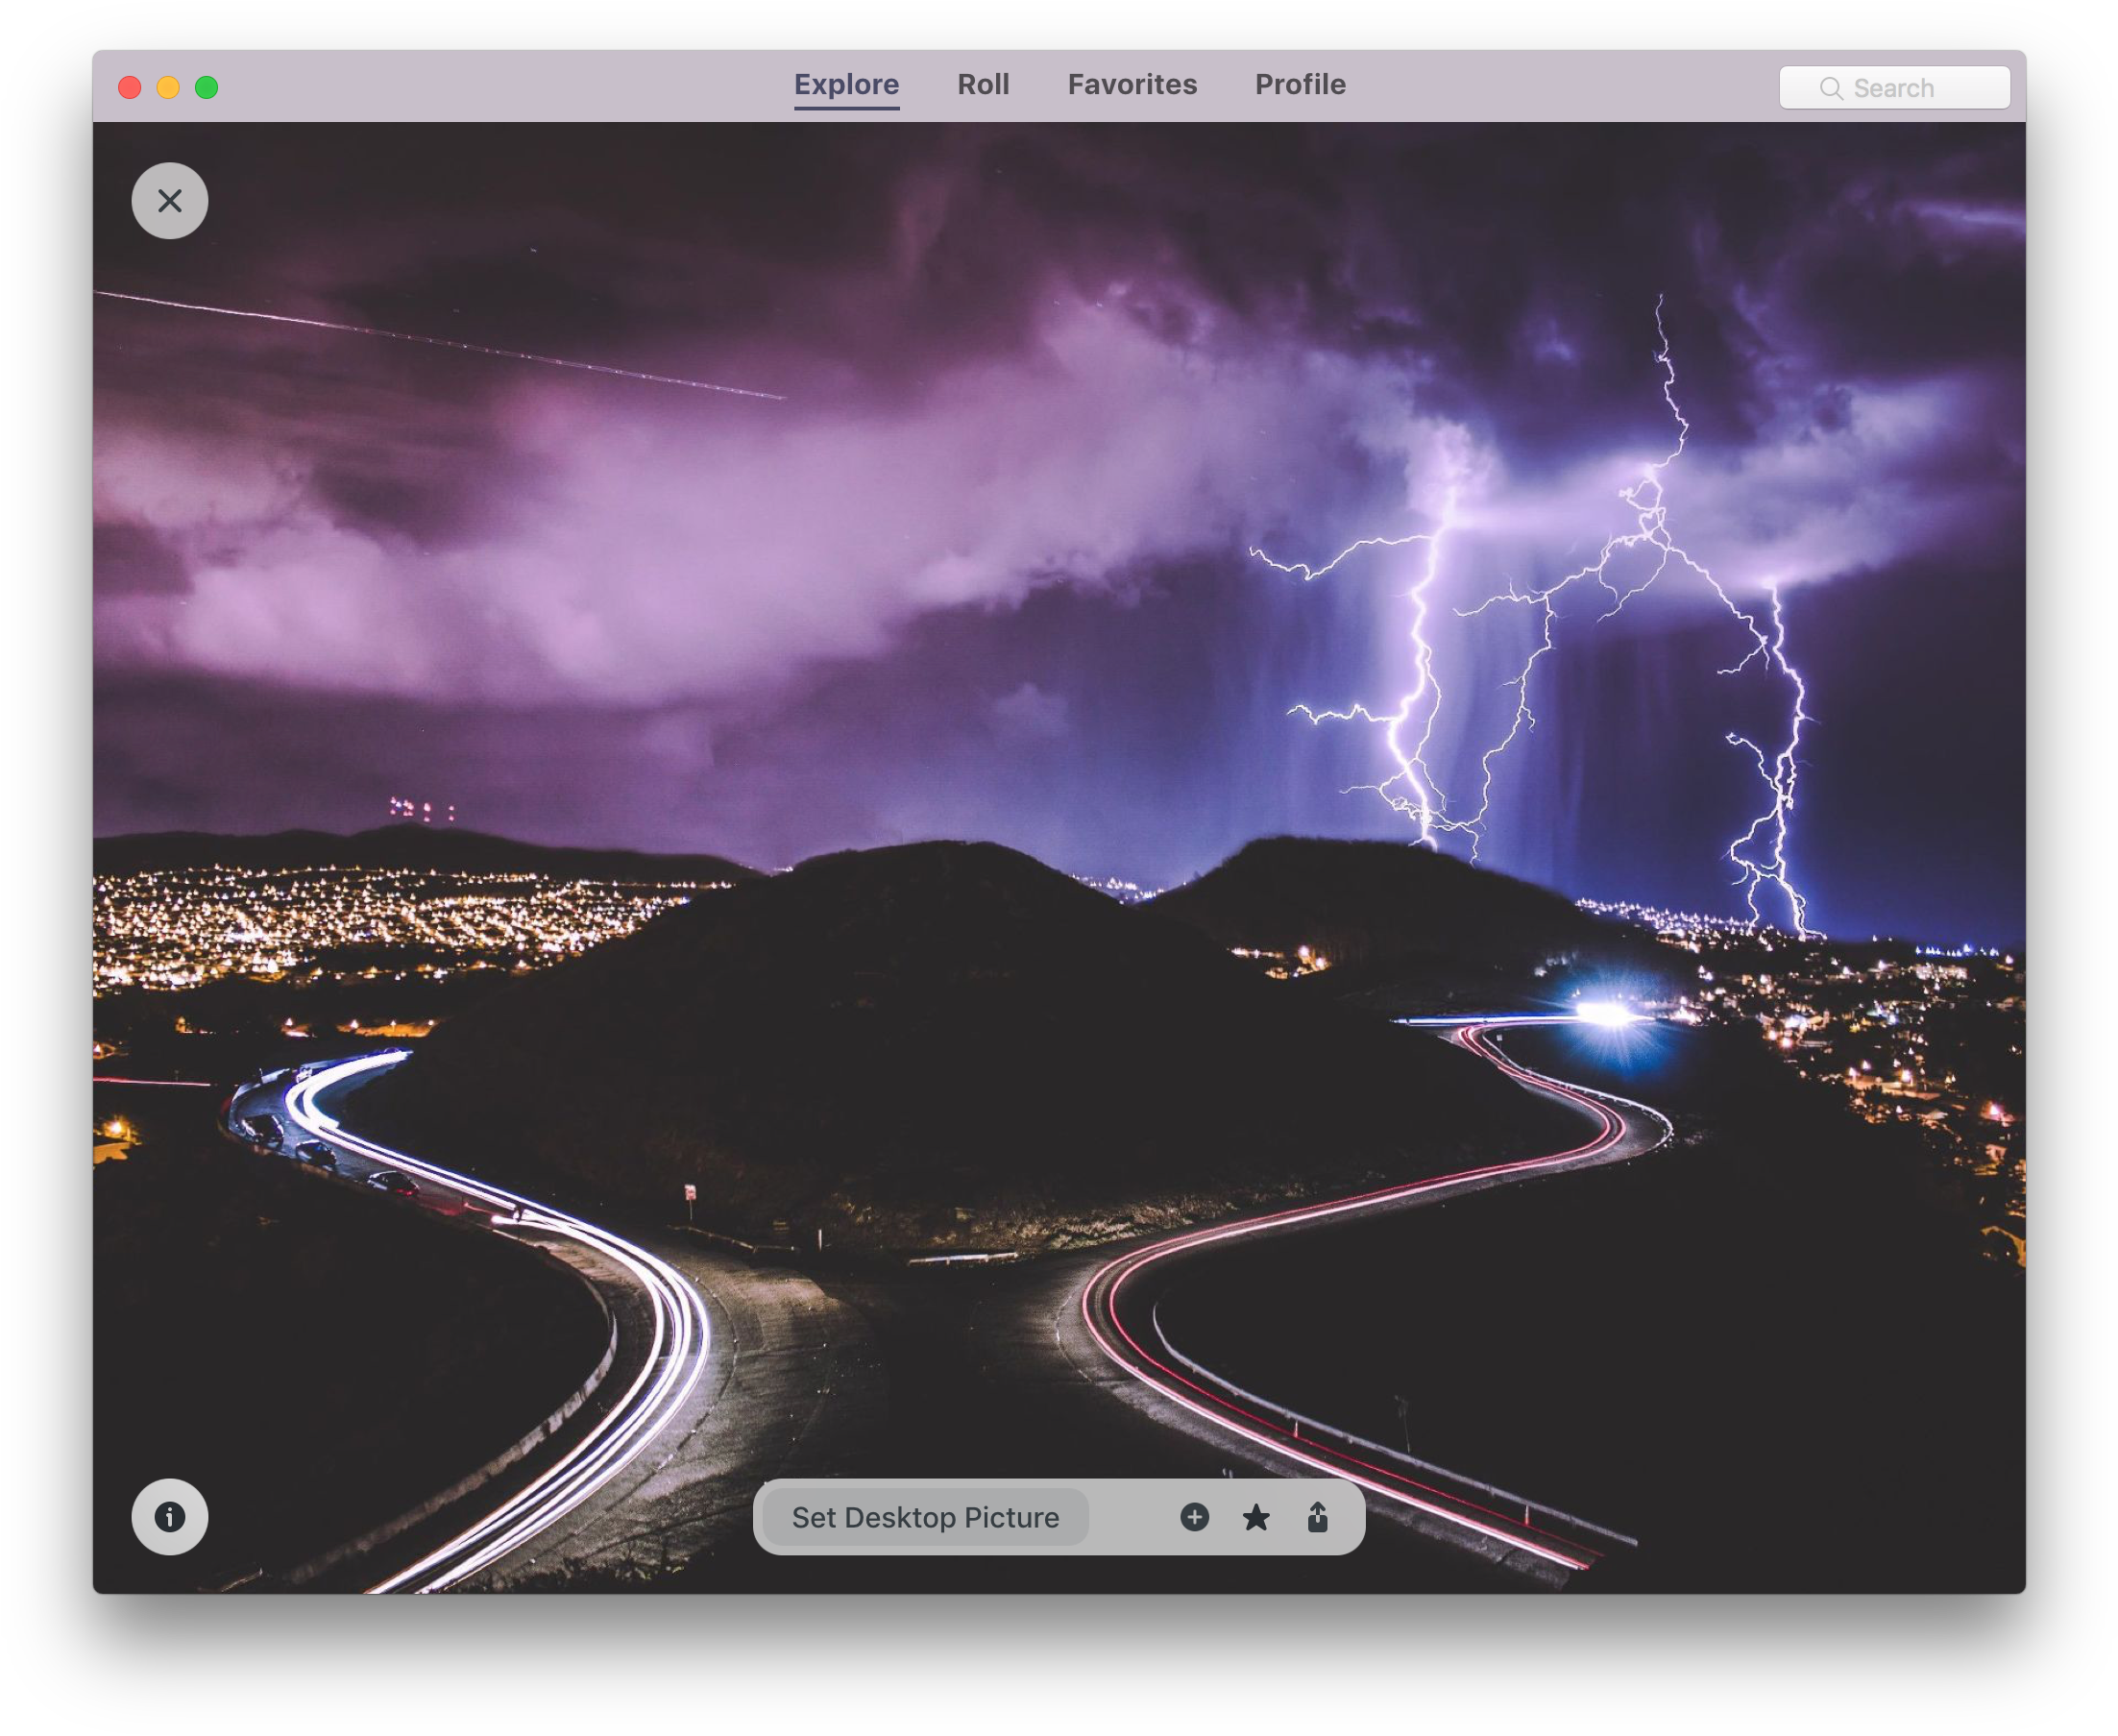Toggle the photo's favorite status with the star
This screenshot has width=2118, height=1736.
(x=1256, y=1518)
